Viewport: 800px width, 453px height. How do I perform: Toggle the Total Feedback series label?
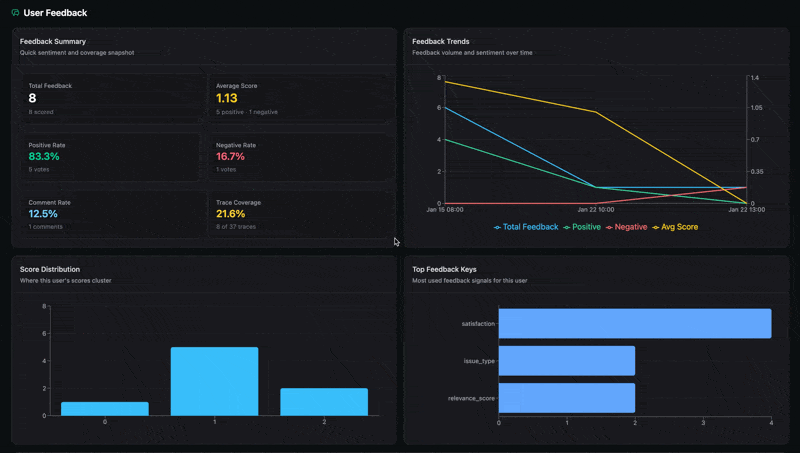tap(530, 227)
